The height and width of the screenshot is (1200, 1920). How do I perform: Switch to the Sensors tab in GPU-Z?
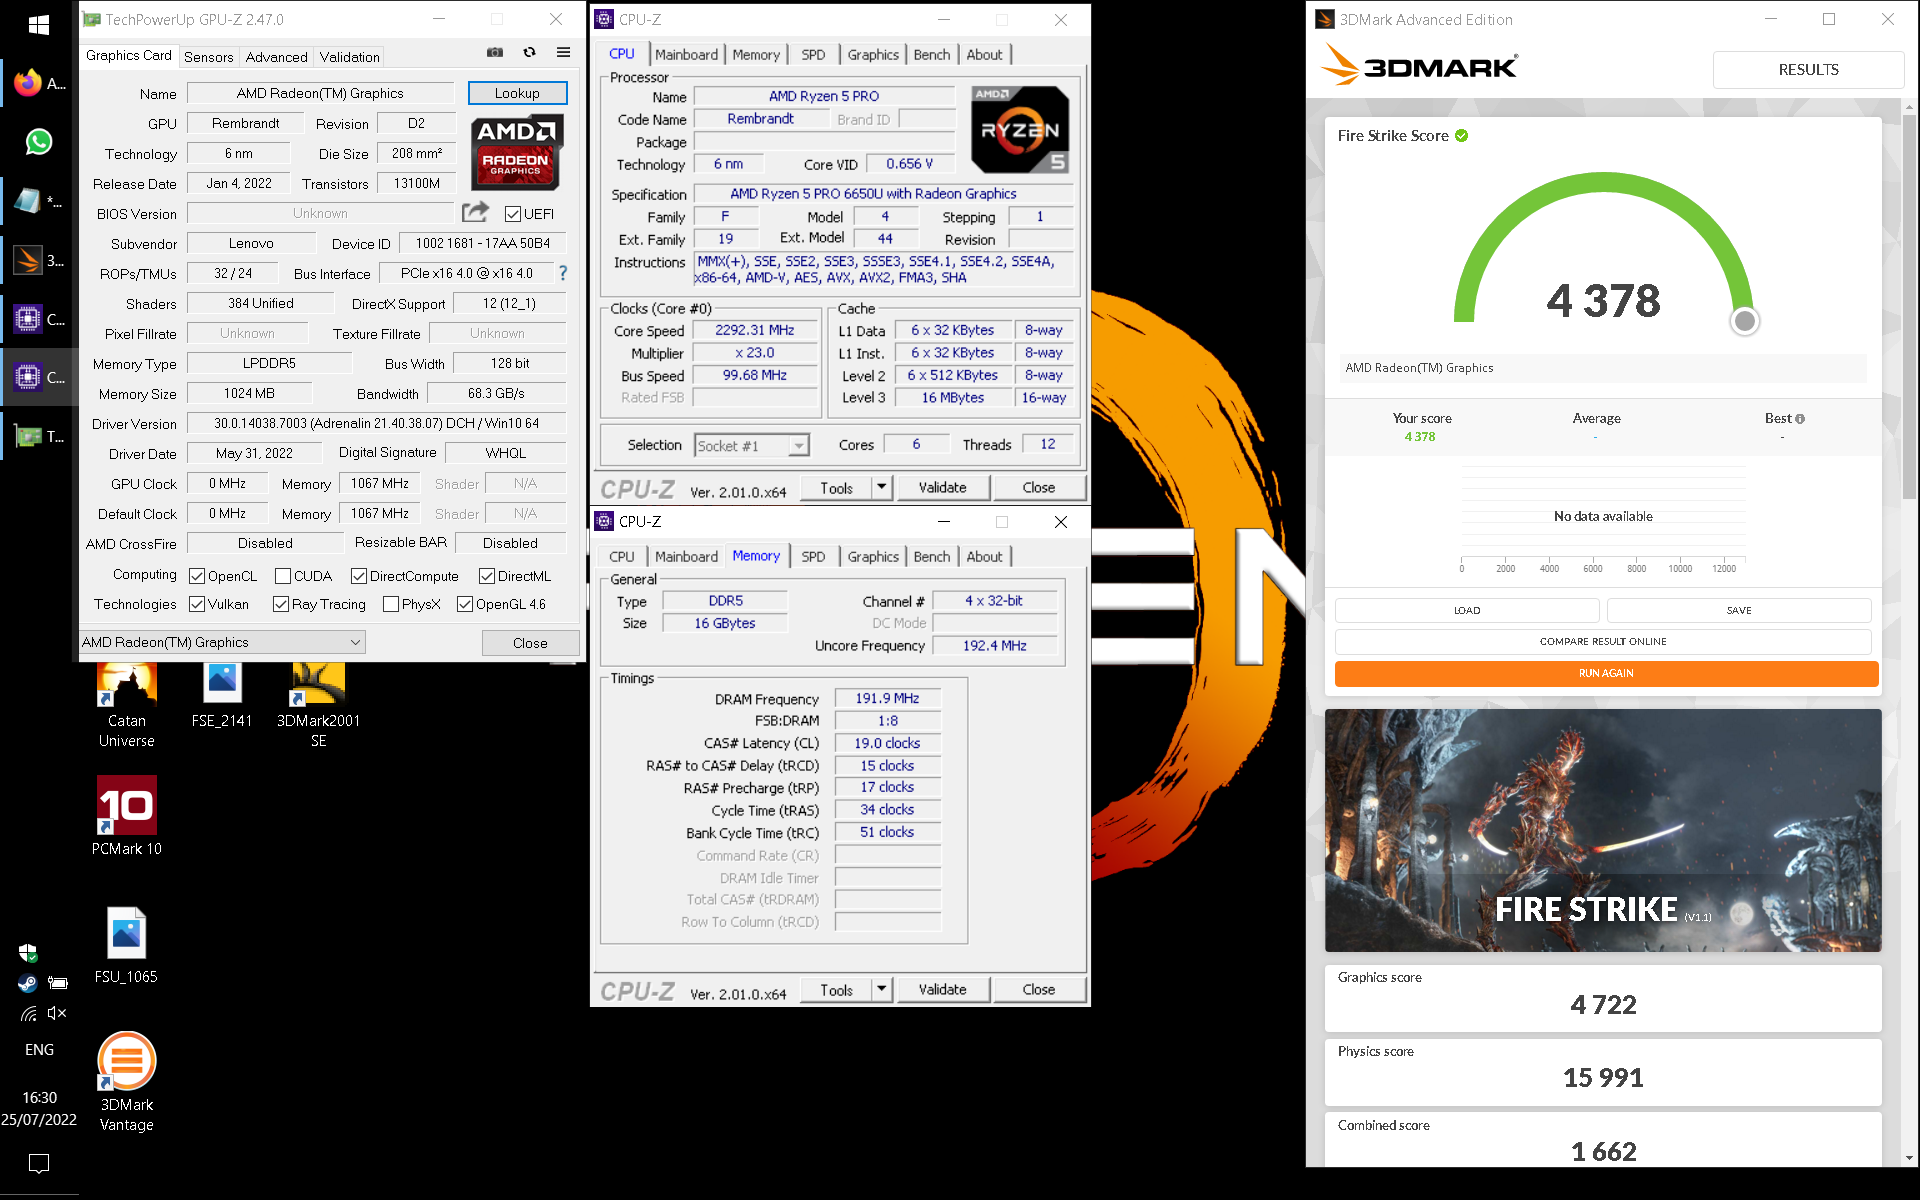click(x=208, y=57)
